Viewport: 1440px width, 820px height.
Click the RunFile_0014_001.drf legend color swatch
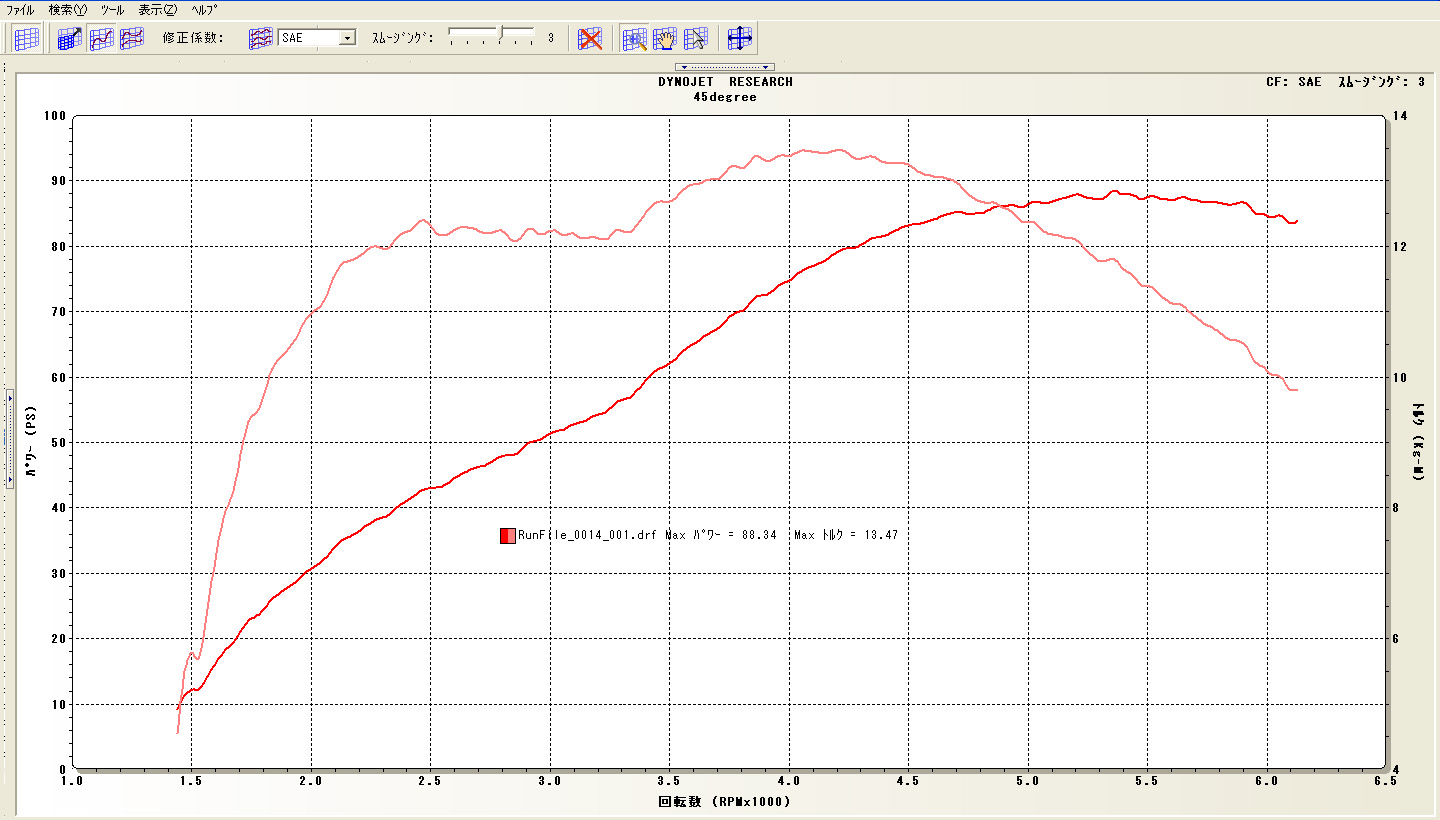pos(507,536)
